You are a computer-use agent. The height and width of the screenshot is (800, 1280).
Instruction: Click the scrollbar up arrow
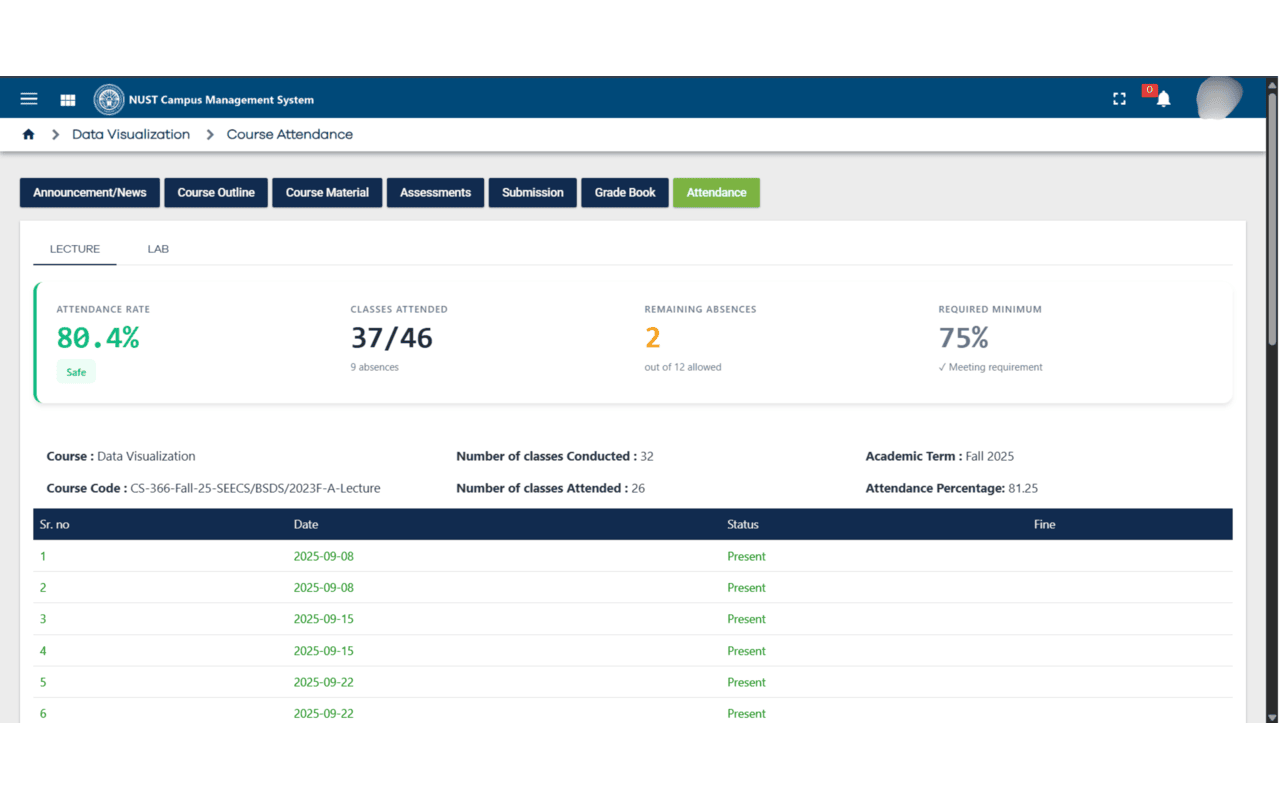pos(1272,84)
